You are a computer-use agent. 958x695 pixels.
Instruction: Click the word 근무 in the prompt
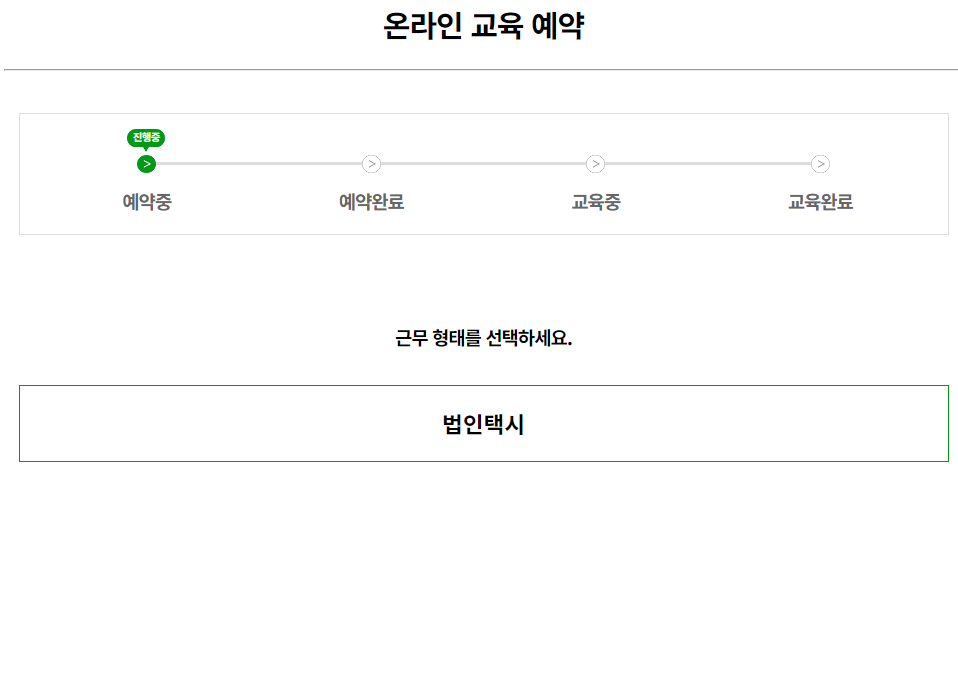coord(411,338)
